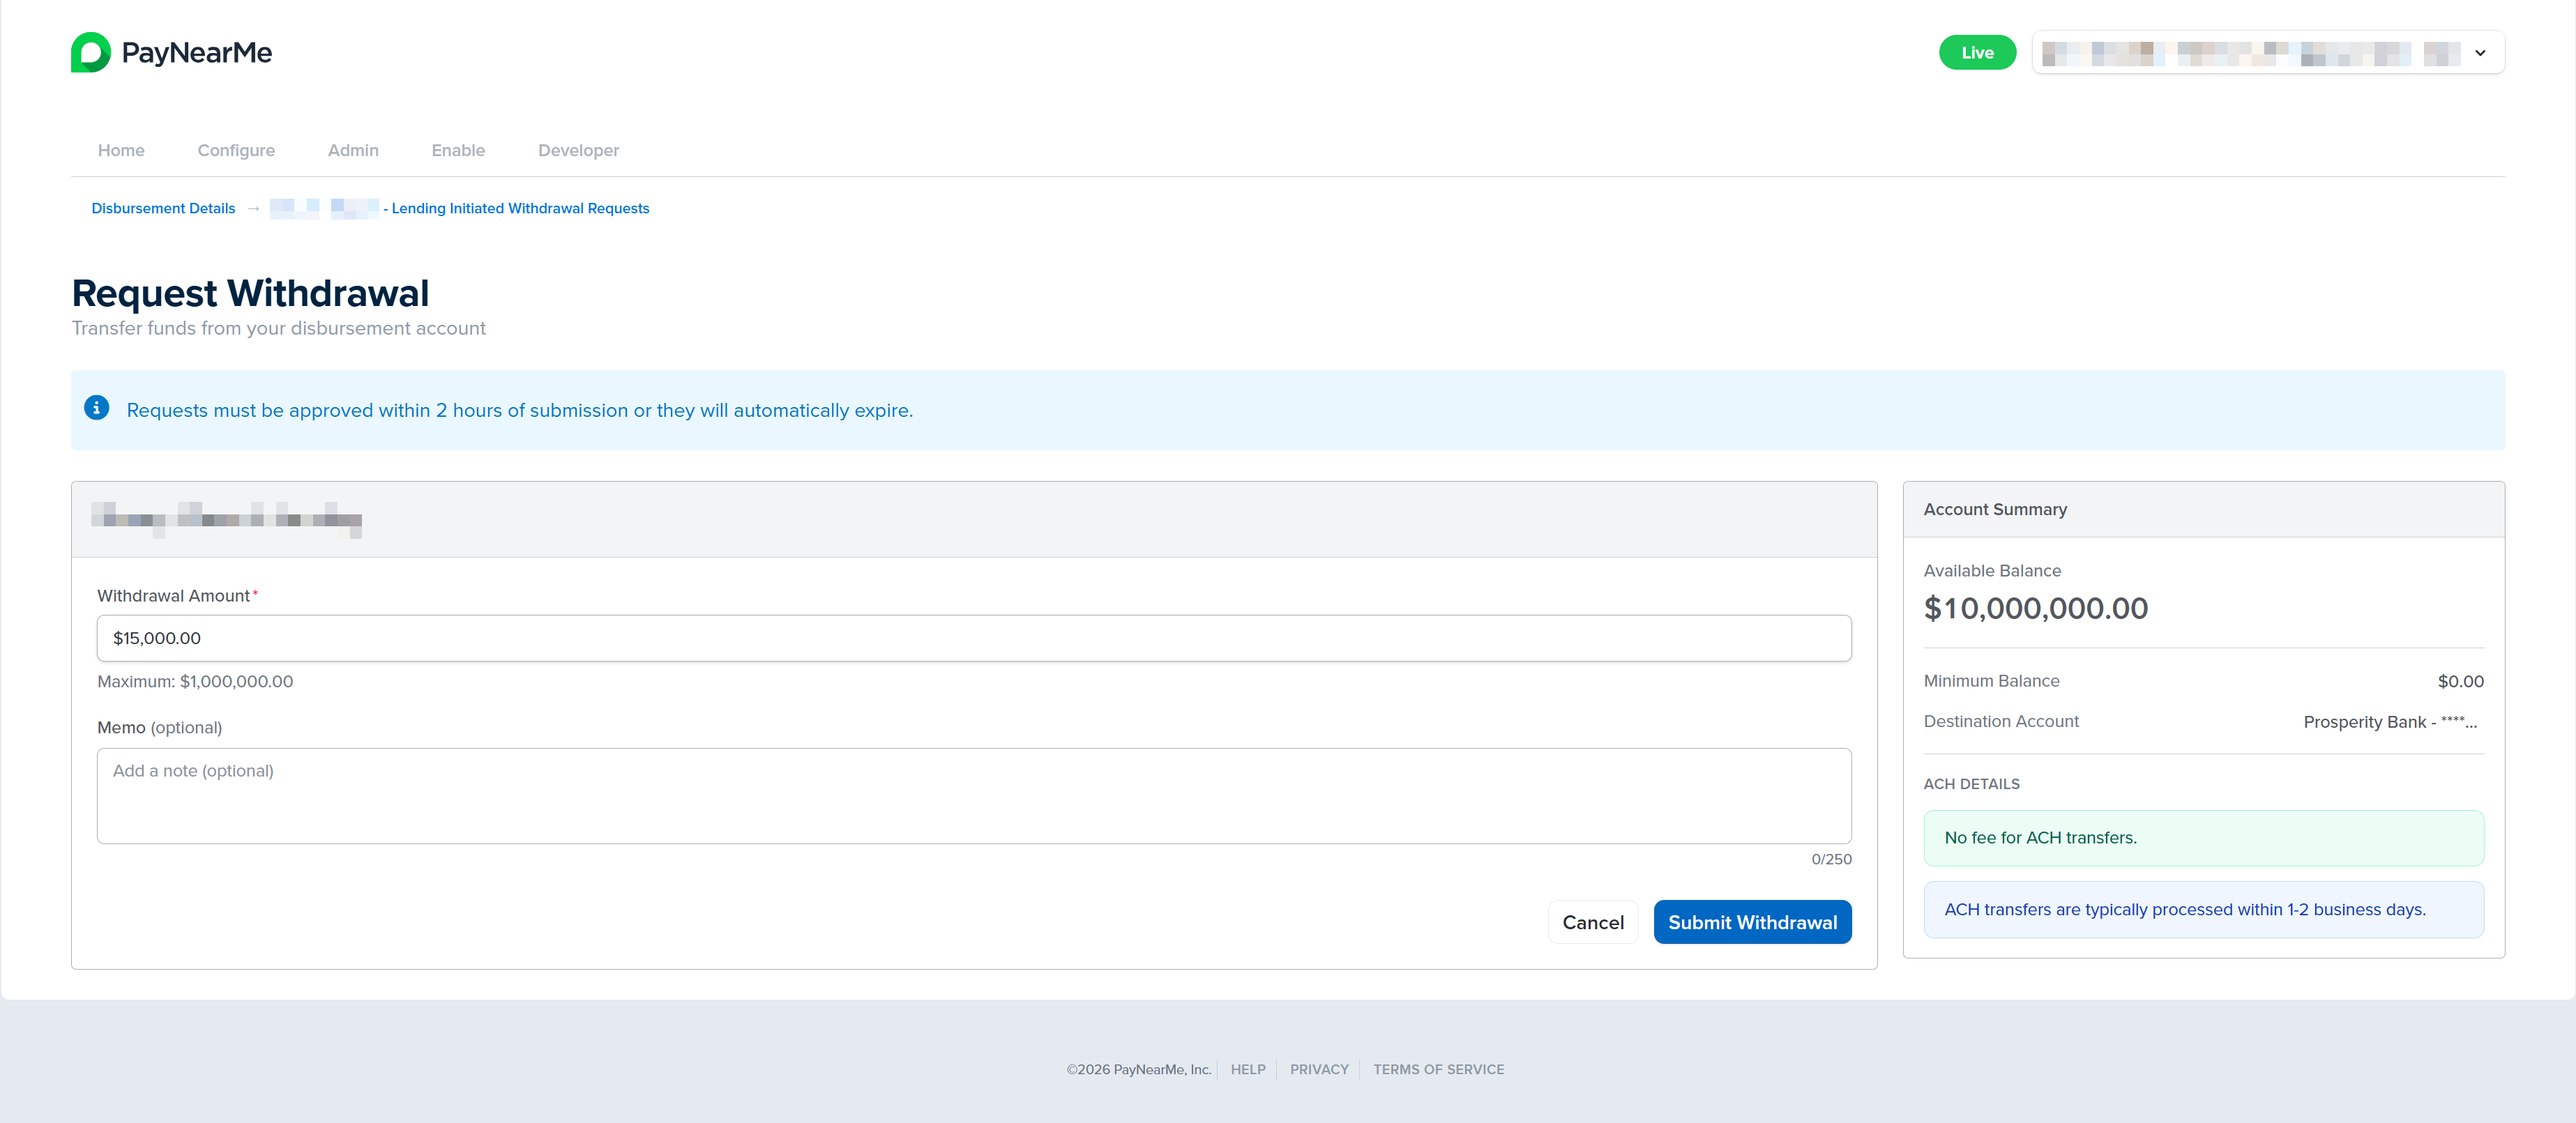Screen dimensions: 2576x1123
Task: Click the Maximum: $1,000,000.00 hint text
Action: click(x=195, y=681)
